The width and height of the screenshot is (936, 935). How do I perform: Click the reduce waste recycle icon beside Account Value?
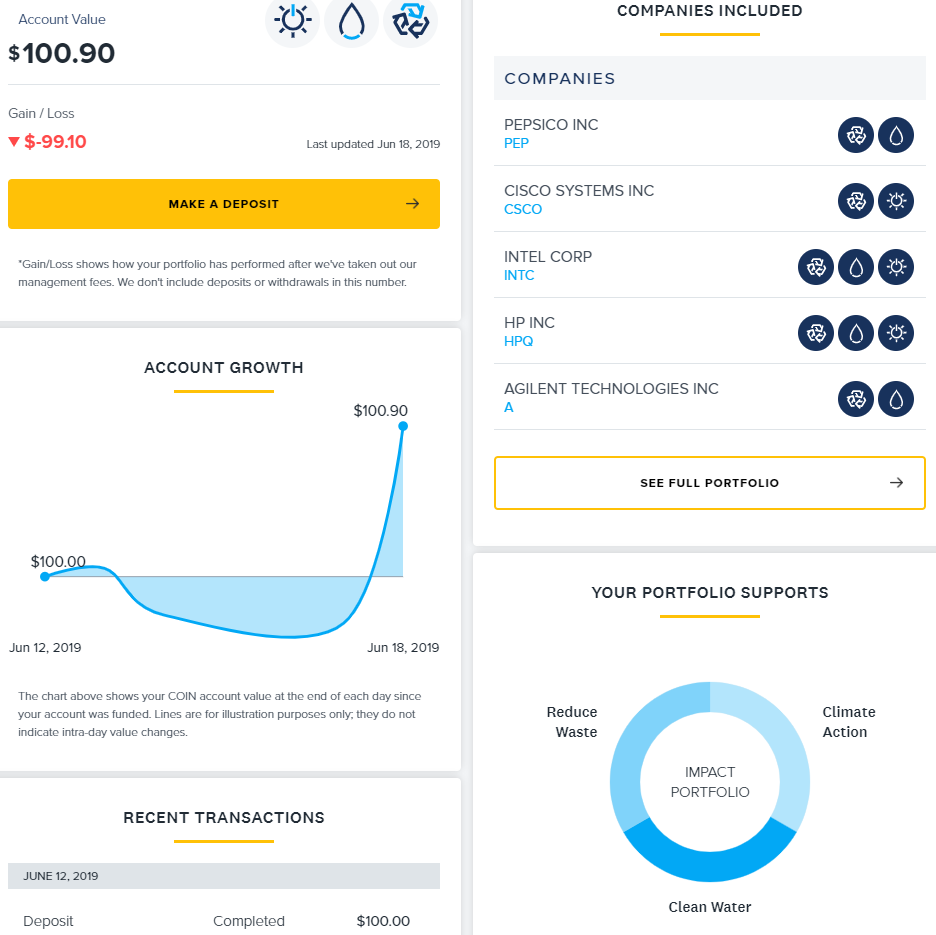click(x=411, y=21)
